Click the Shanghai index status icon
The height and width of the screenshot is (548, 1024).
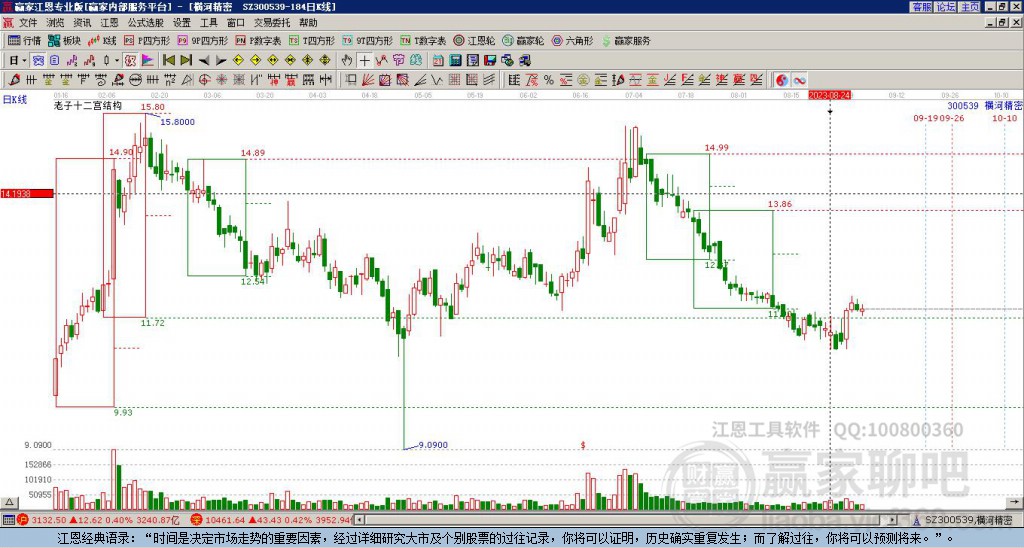point(23,520)
